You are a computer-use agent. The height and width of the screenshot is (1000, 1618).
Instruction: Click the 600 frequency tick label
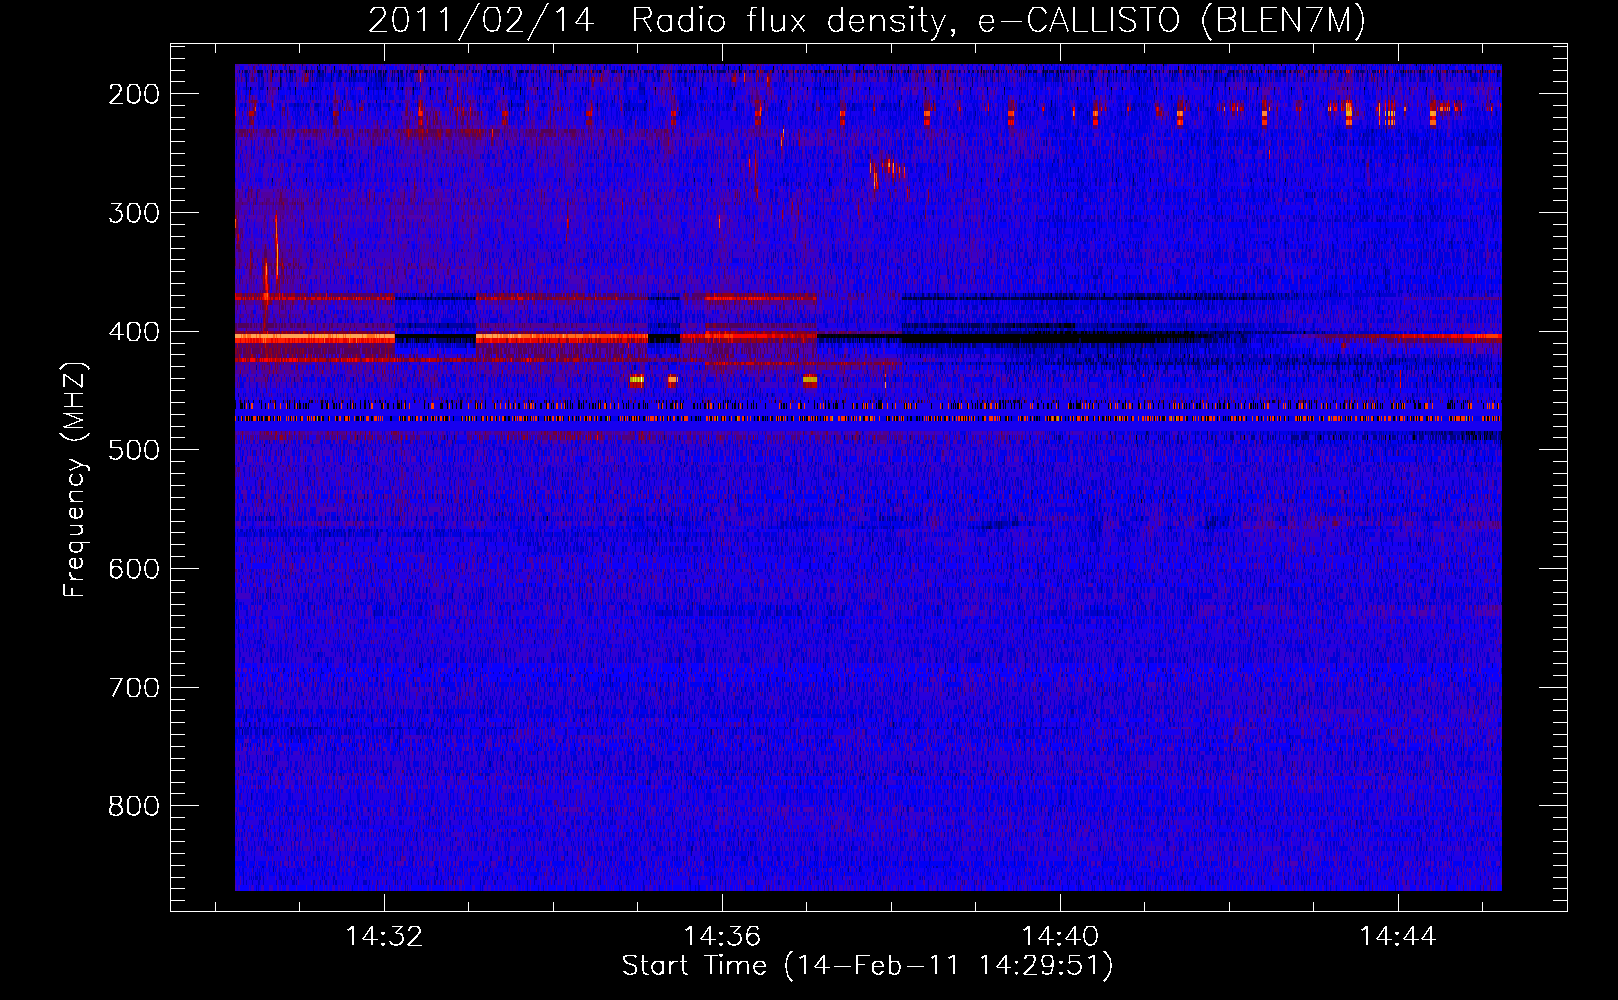click(x=133, y=569)
